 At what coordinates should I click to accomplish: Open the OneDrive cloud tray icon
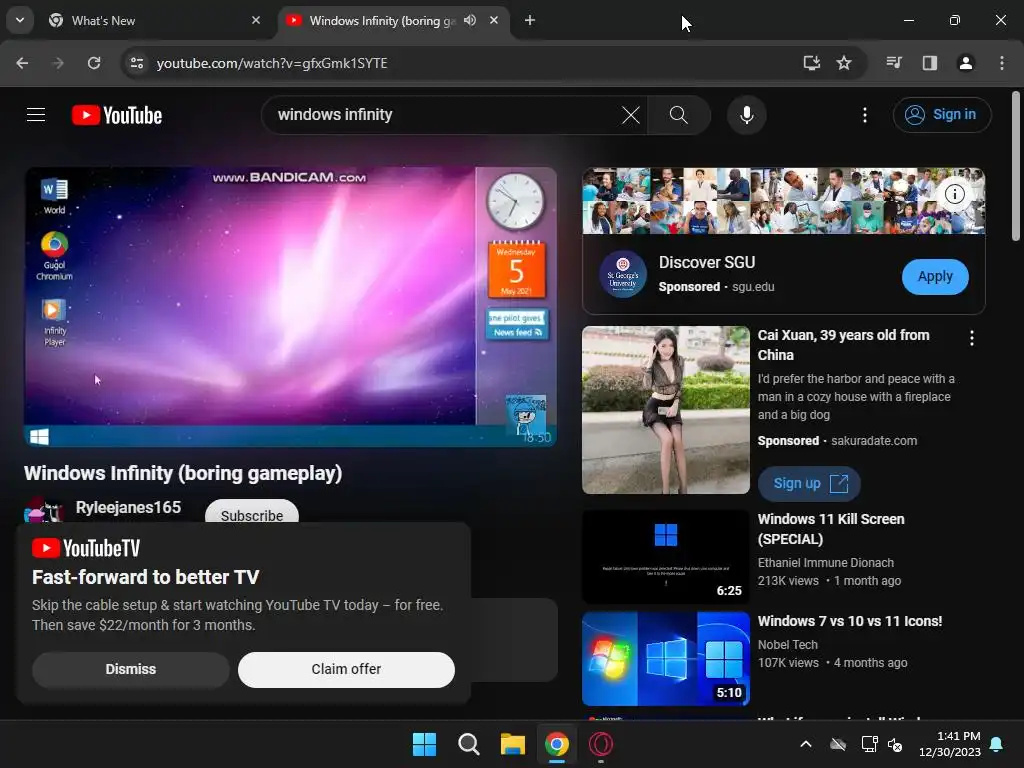838,744
